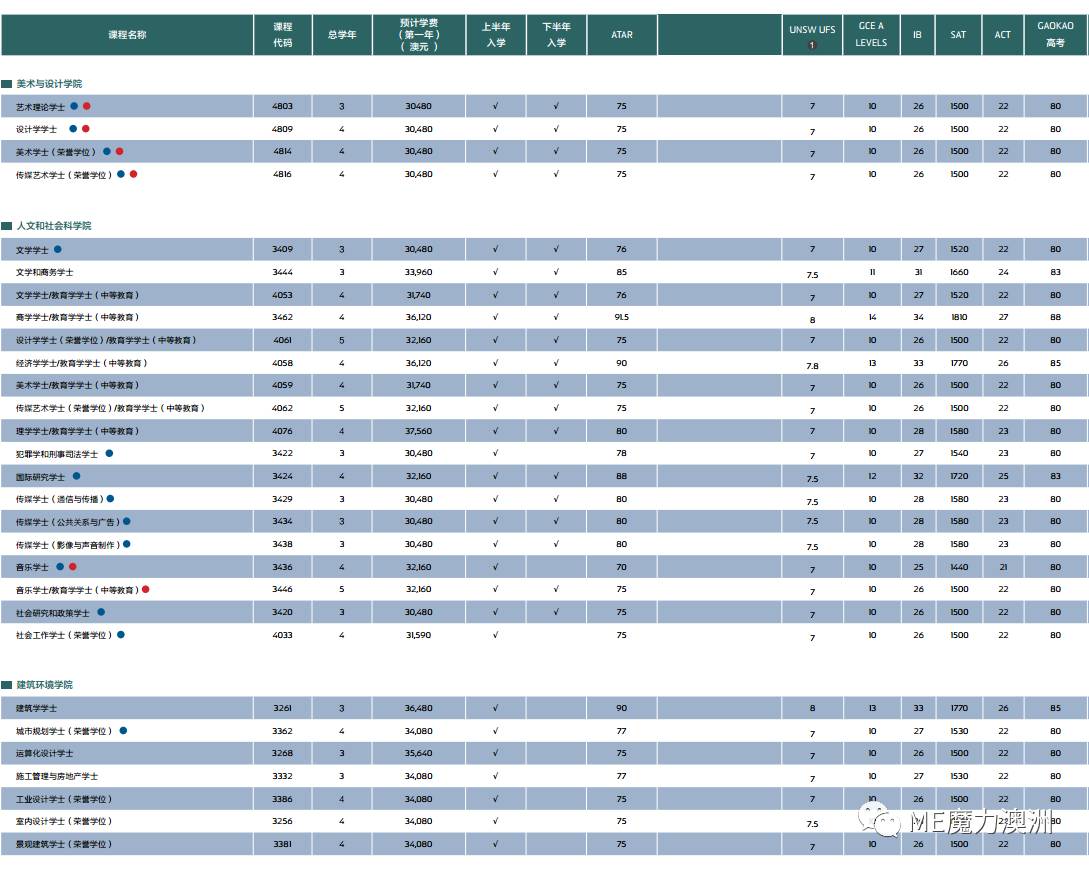Click blue dot after 城市规划学士（荣誉学位）
Screen dimensions: 1089x870
tap(124, 730)
